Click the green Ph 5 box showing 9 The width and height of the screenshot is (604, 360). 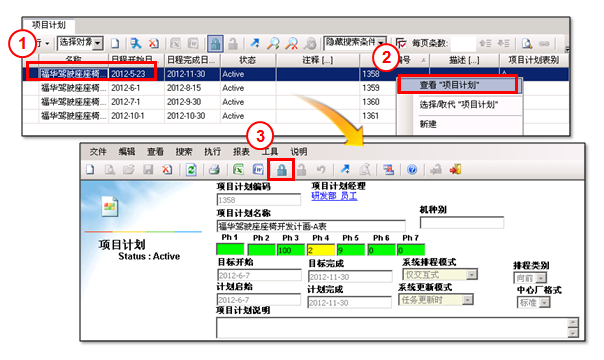(351, 250)
